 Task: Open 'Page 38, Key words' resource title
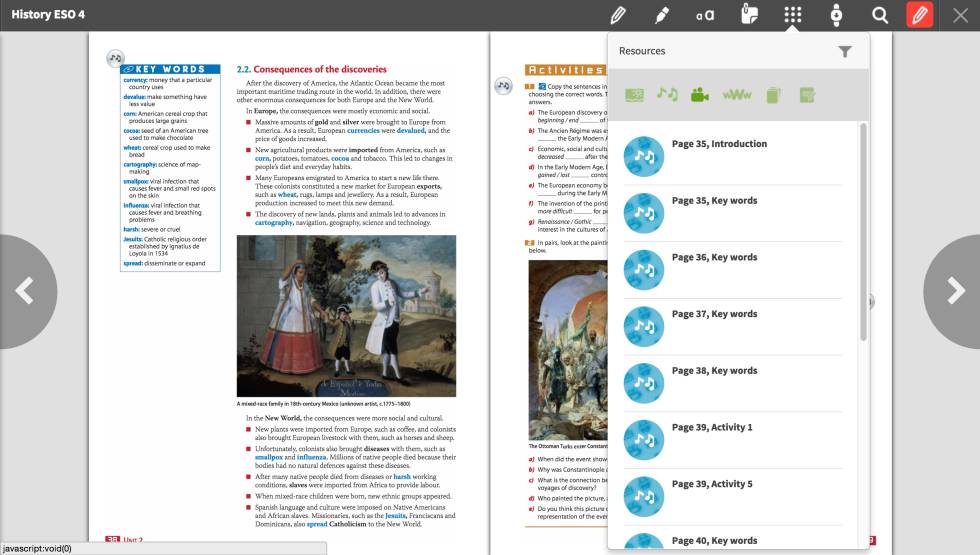[x=714, y=371]
